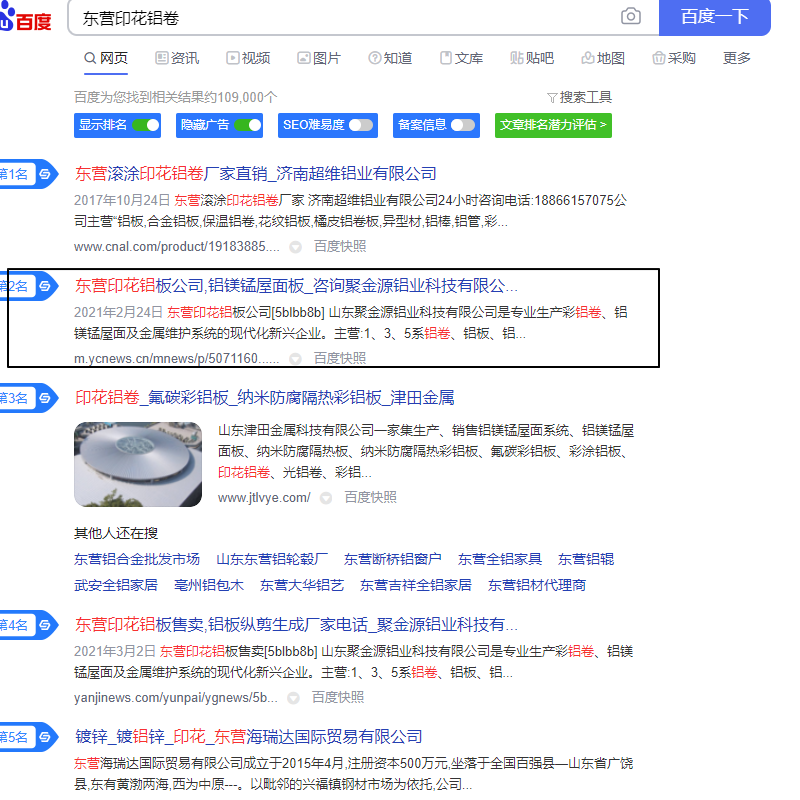Click the related search 东营铝材代理商
The image size is (800, 800).
pyautogui.click(x=537, y=585)
